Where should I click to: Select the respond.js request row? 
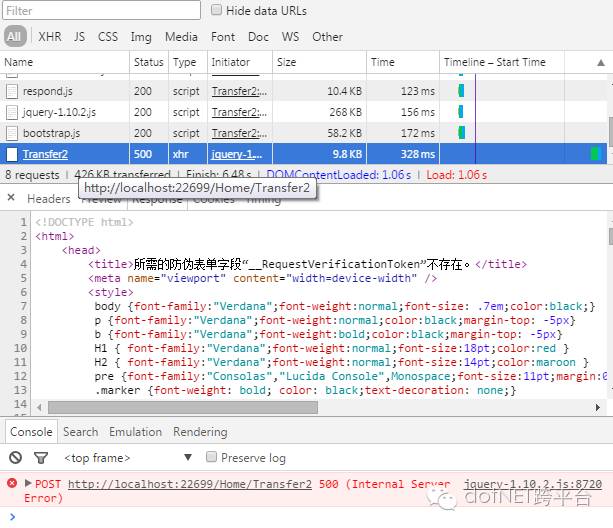coord(303,91)
